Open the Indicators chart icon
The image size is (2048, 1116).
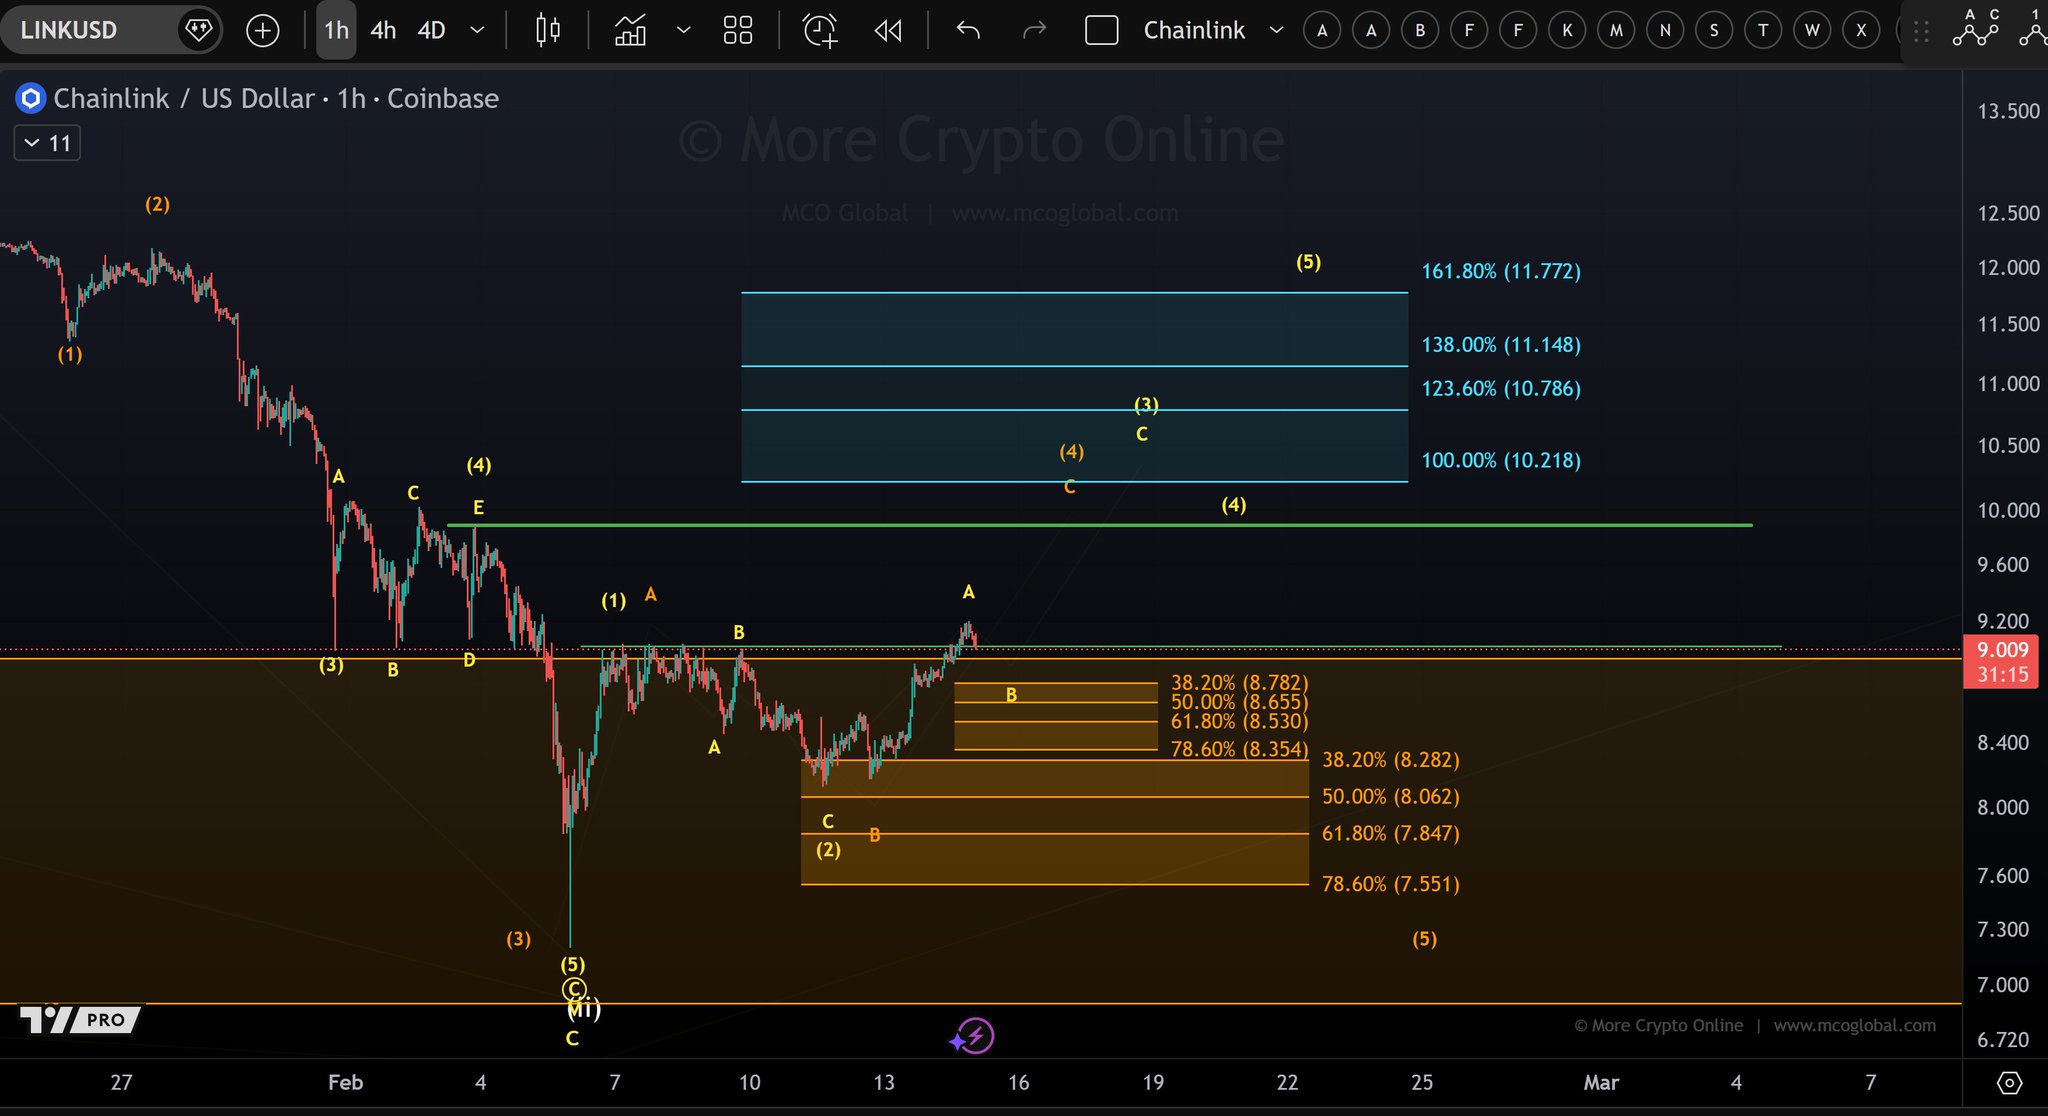(630, 30)
